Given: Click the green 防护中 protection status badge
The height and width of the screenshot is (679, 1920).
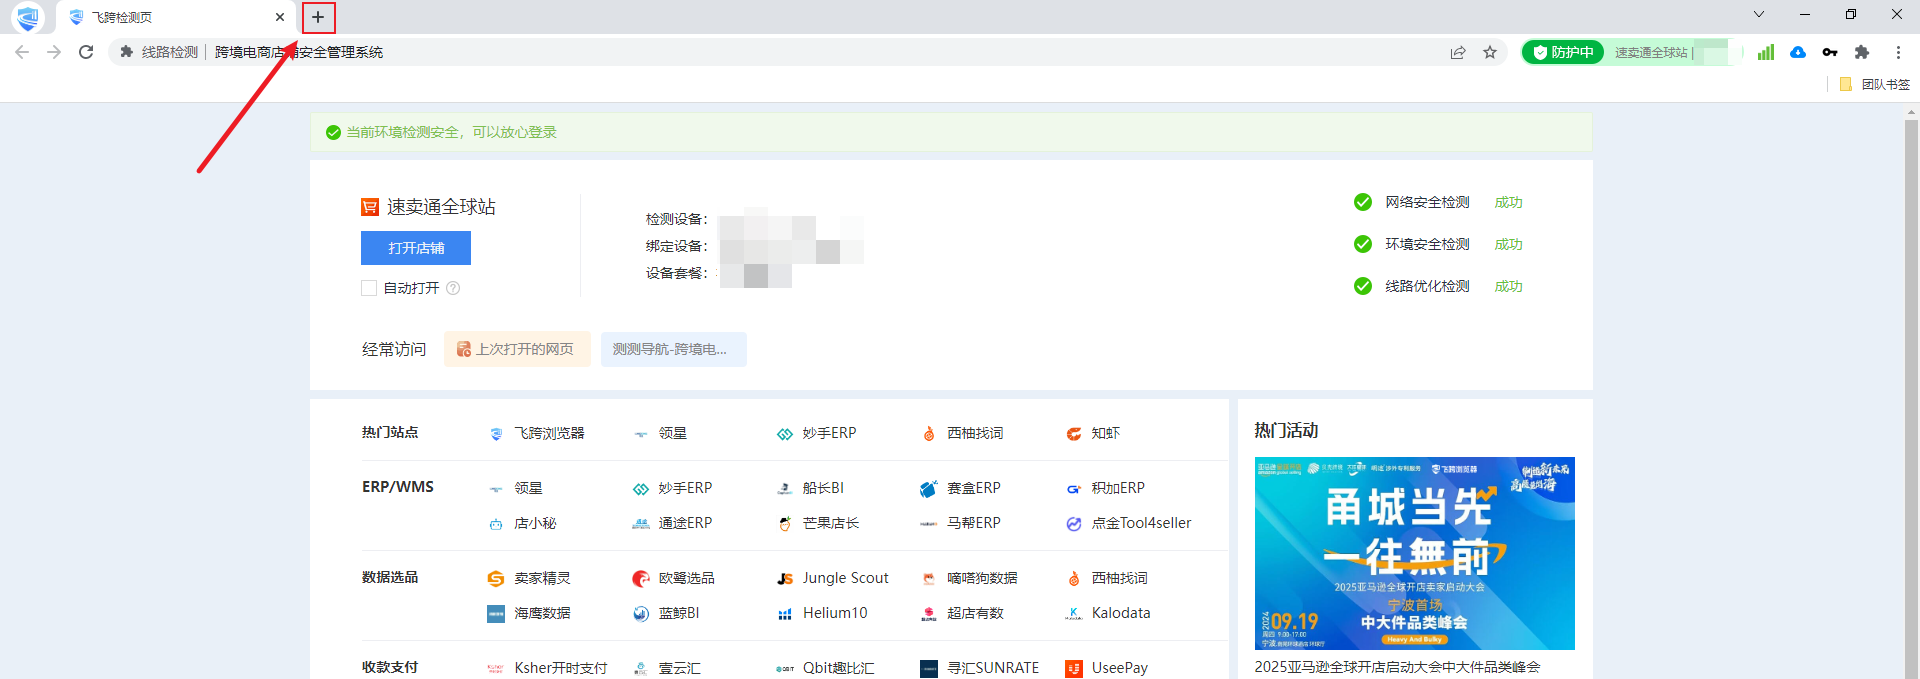Looking at the screenshot, I should click(x=1563, y=52).
